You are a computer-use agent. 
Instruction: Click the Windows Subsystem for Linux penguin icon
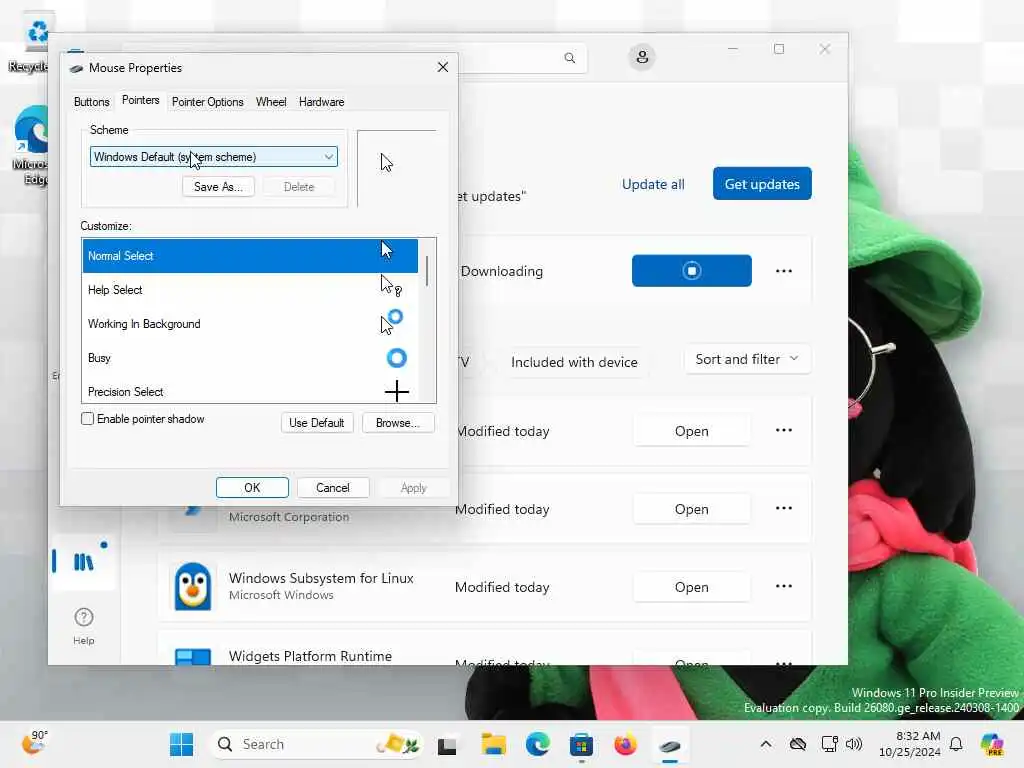[193, 586]
